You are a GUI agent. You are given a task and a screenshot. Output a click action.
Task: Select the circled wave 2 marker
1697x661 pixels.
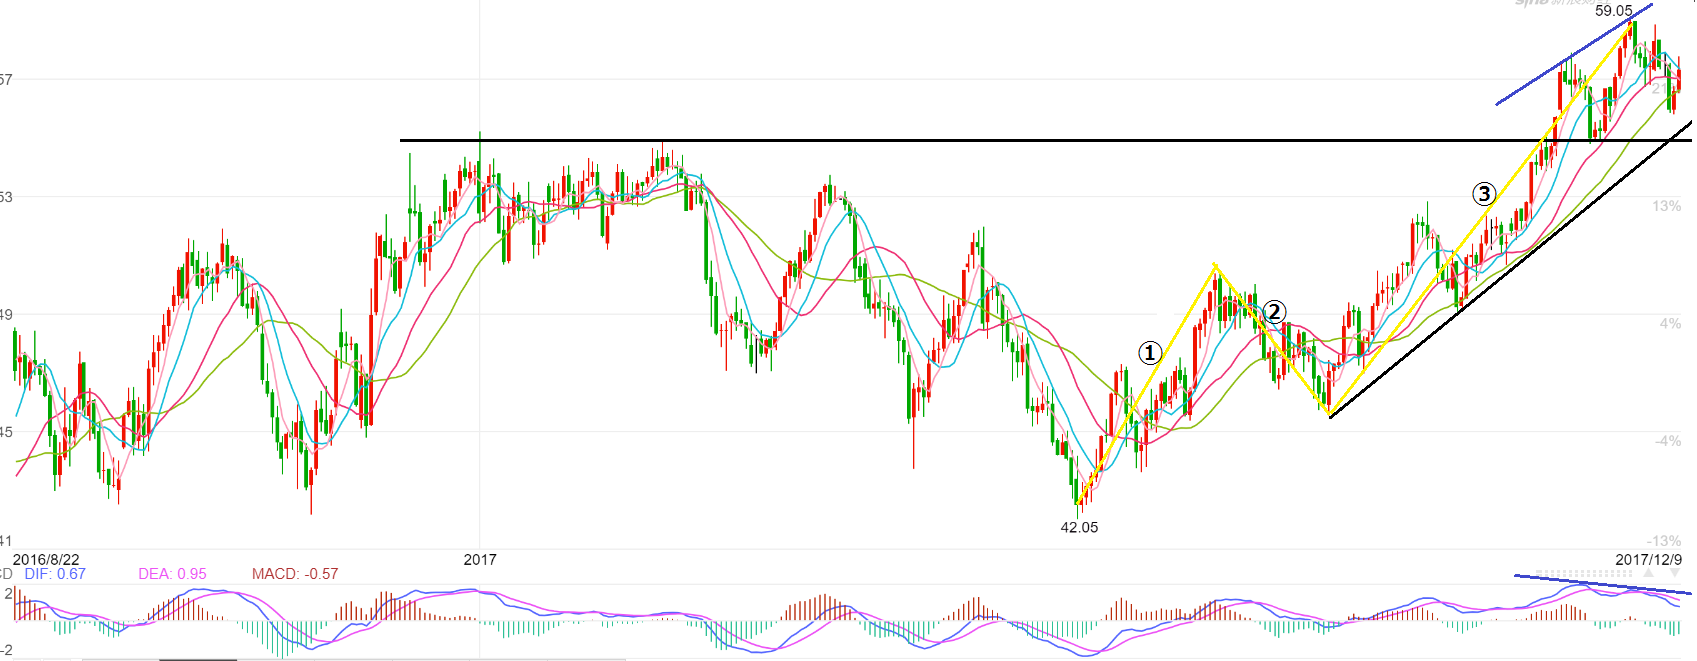[x=1273, y=312]
